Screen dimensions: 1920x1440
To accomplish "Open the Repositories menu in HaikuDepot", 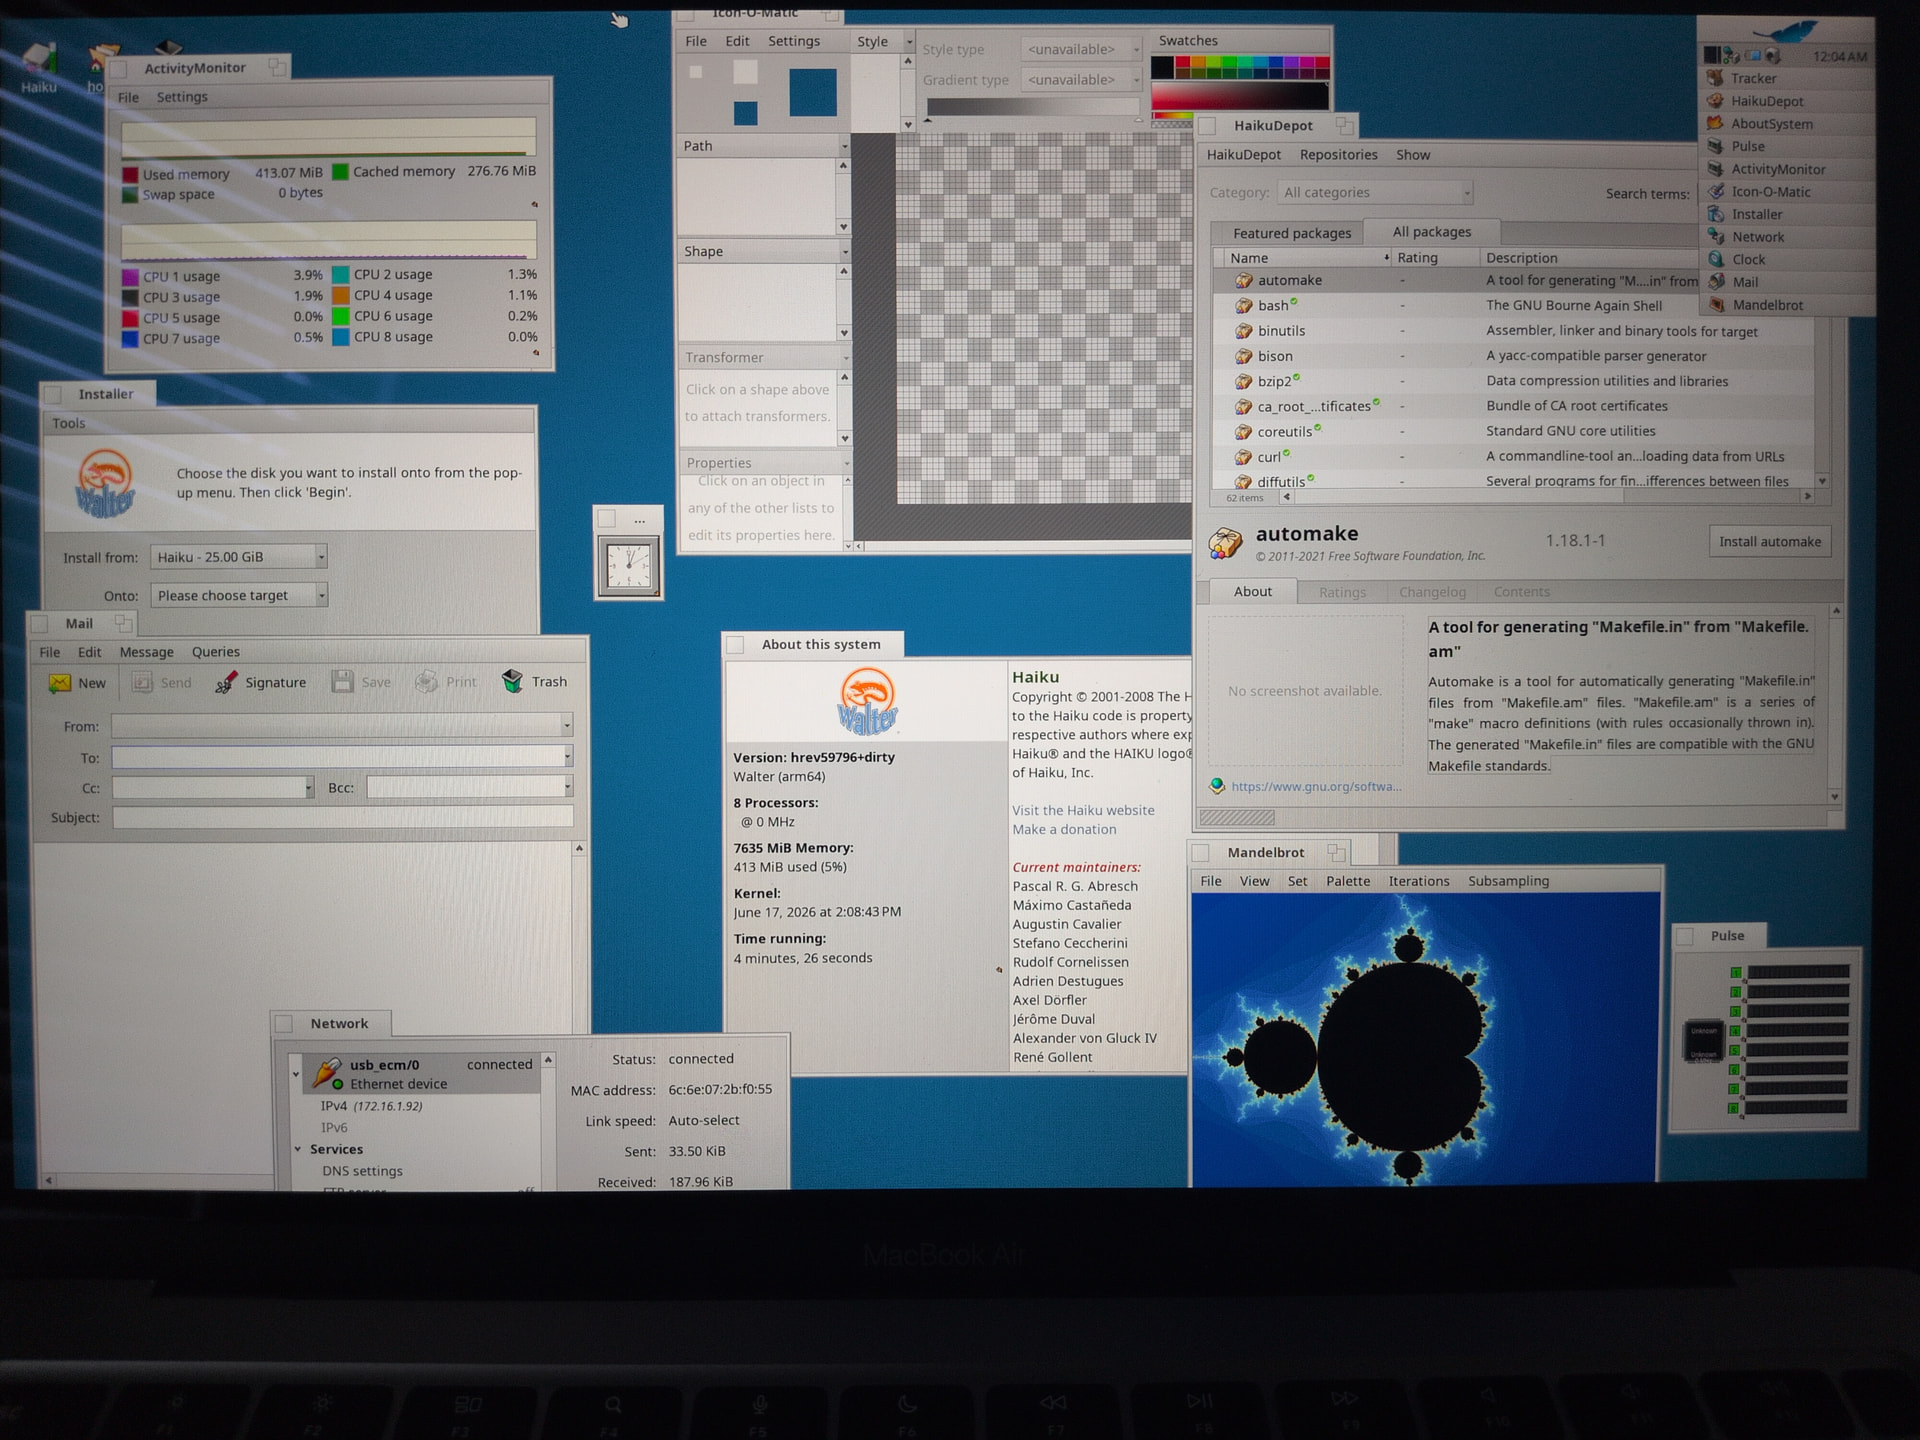I will pyautogui.click(x=1338, y=155).
